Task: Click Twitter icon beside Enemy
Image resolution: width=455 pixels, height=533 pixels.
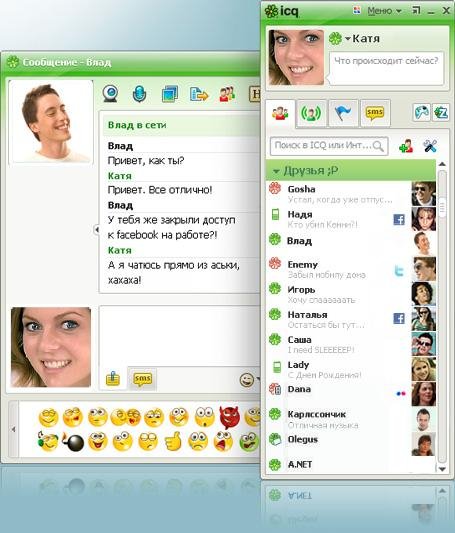Action: tap(399, 271)
